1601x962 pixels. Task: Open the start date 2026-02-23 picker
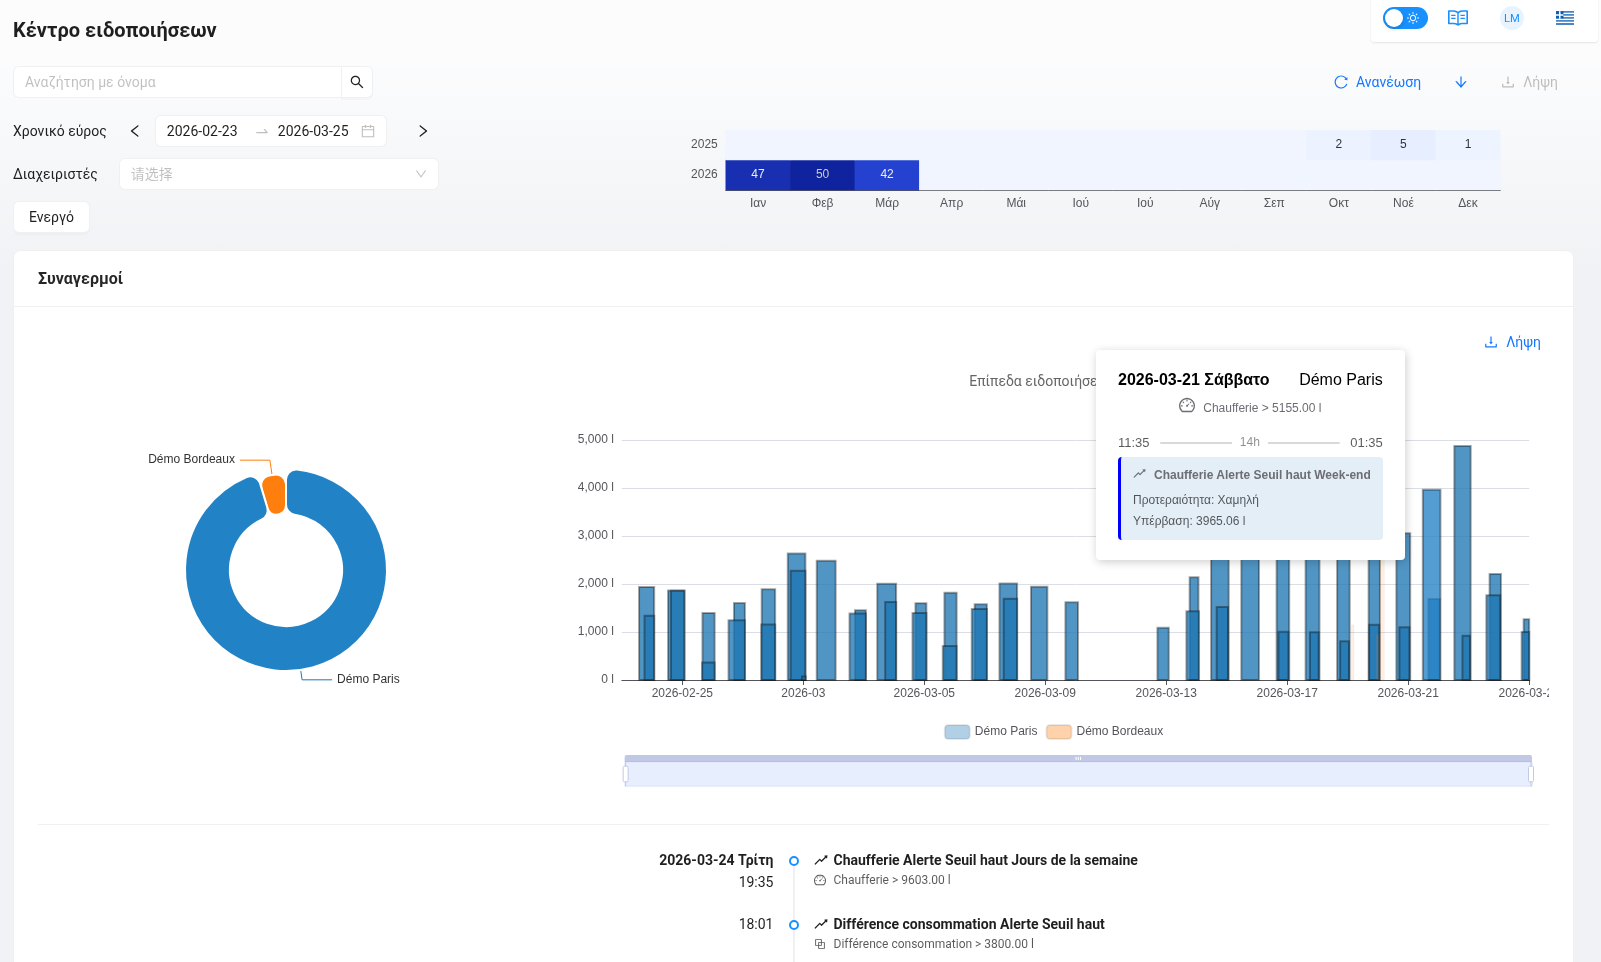(x=202, y=131)
